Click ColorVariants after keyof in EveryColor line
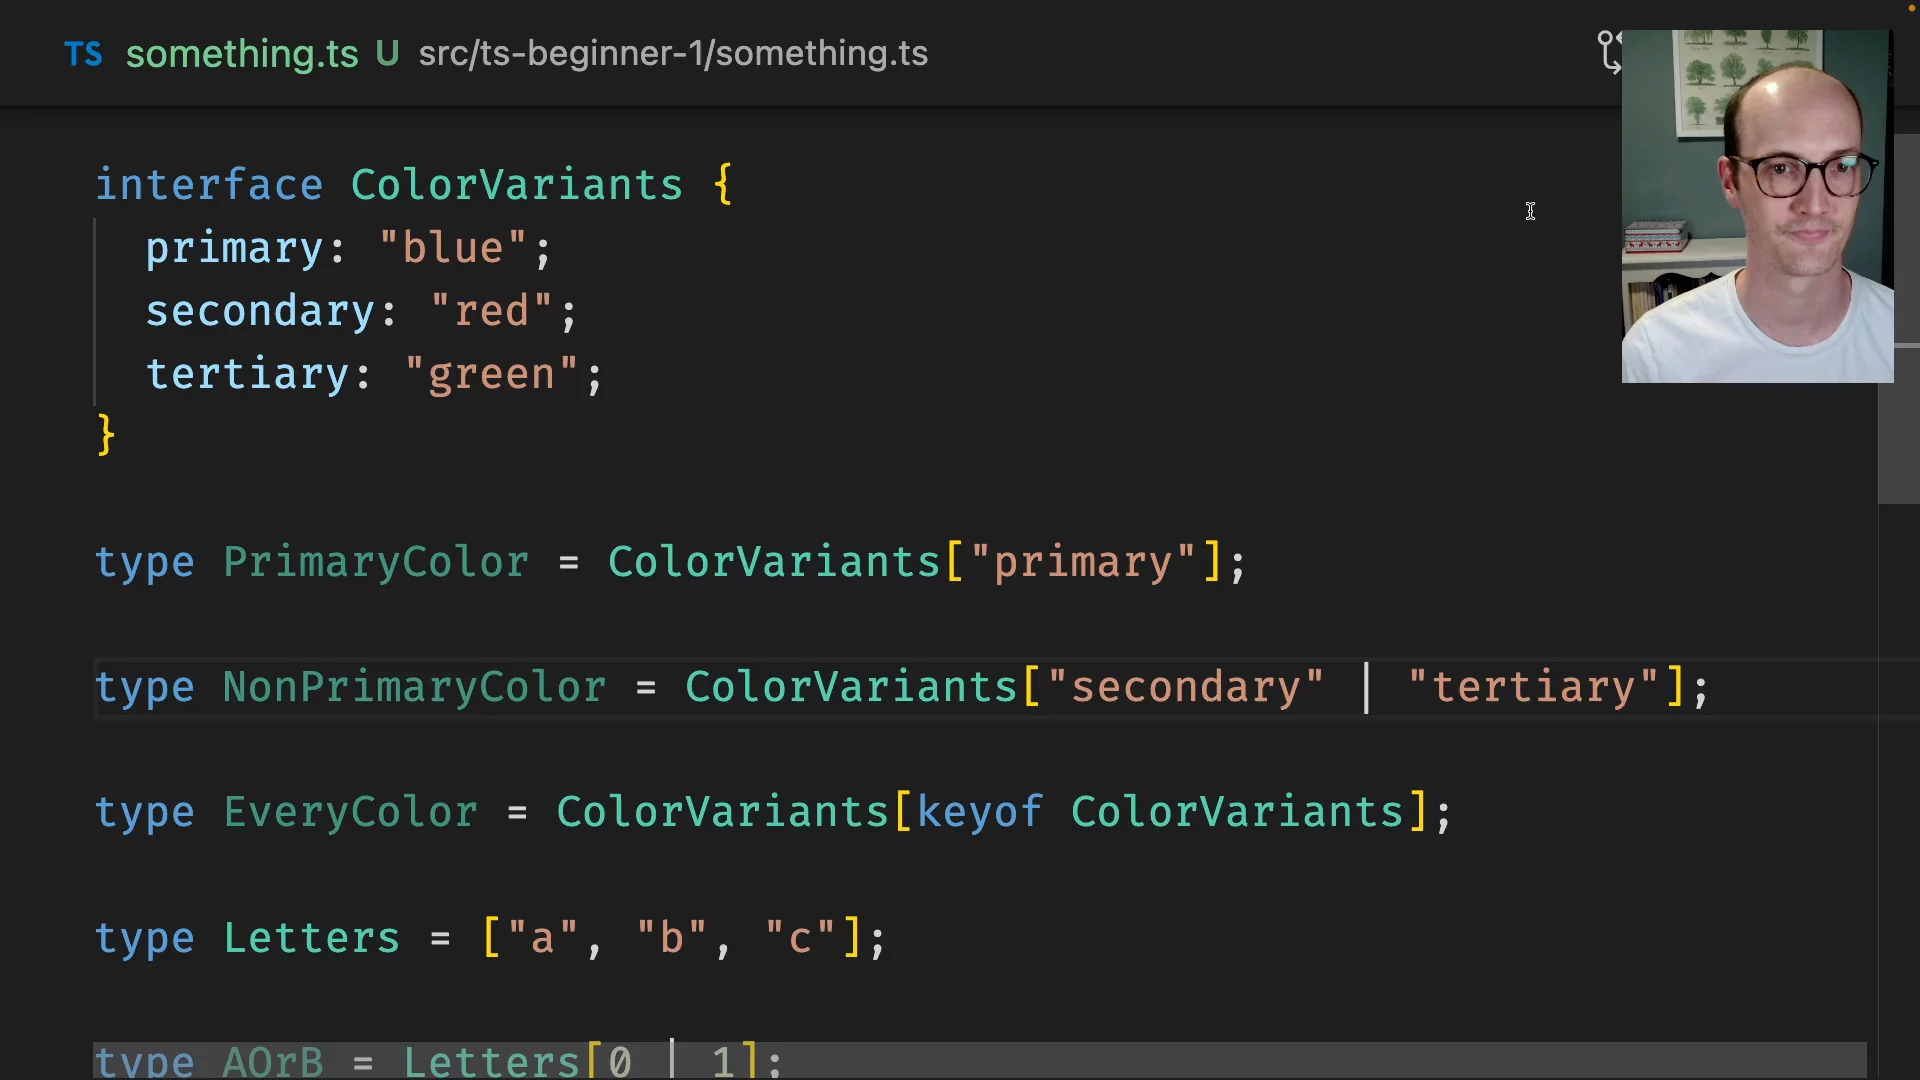The height and width of the screenshot is (1080, 1920). pyautogui.click(x=1238, y=812)
